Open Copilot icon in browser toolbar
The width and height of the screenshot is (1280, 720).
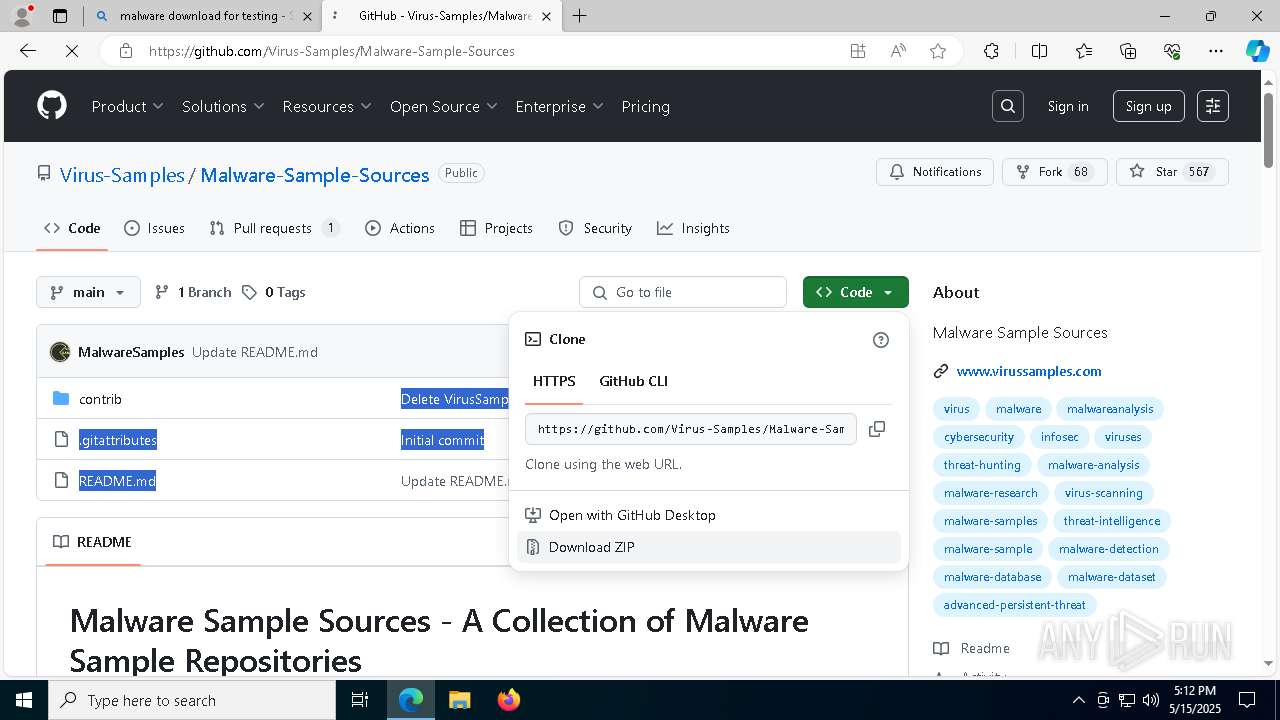[1257, 51]
